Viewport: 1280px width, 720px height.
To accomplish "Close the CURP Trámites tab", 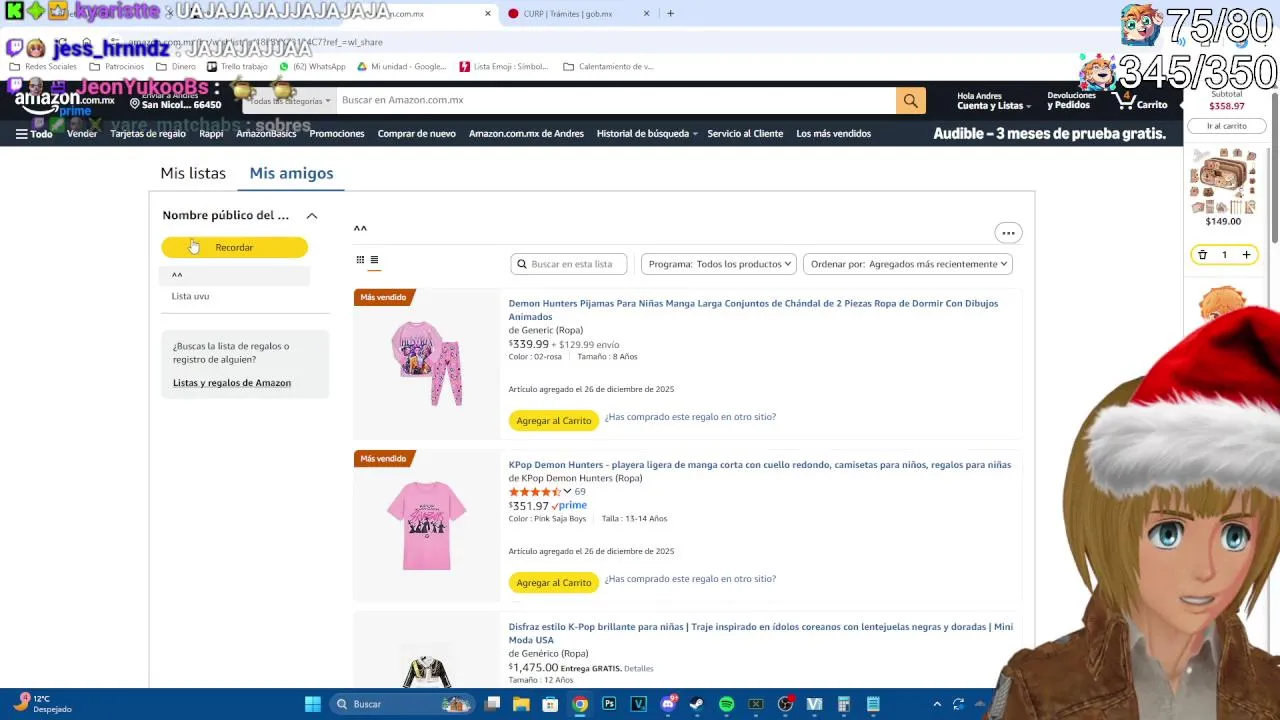I will [646, 14].
